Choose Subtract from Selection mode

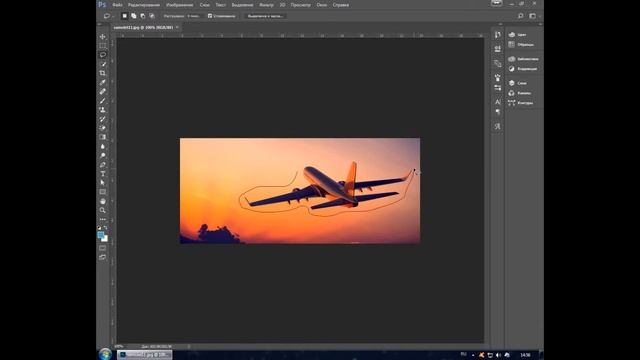[143, 16]
